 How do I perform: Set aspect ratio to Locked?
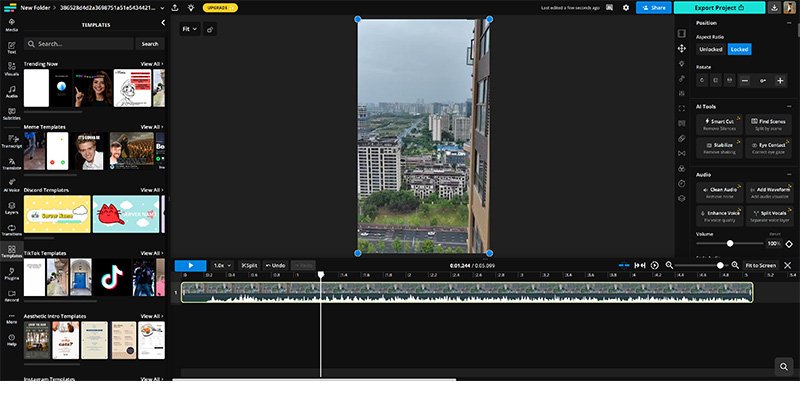(739, 49)
